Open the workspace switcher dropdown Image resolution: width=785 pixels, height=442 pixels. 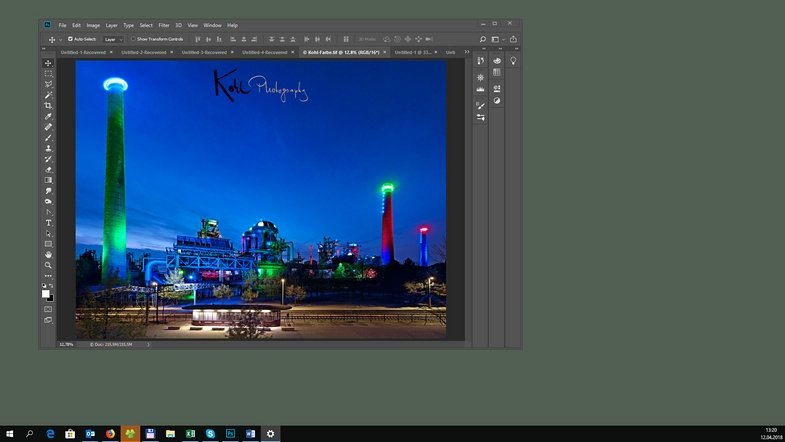click(x=498, y=39)
